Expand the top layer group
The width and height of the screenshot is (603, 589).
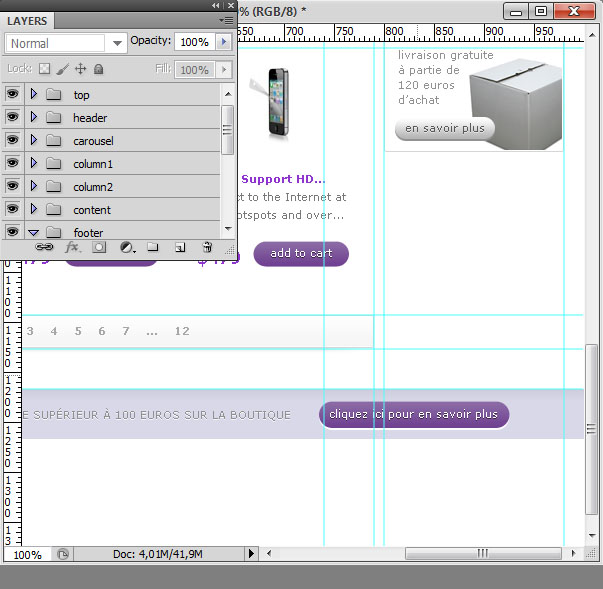pyautogui.click(x=33, y=94)
